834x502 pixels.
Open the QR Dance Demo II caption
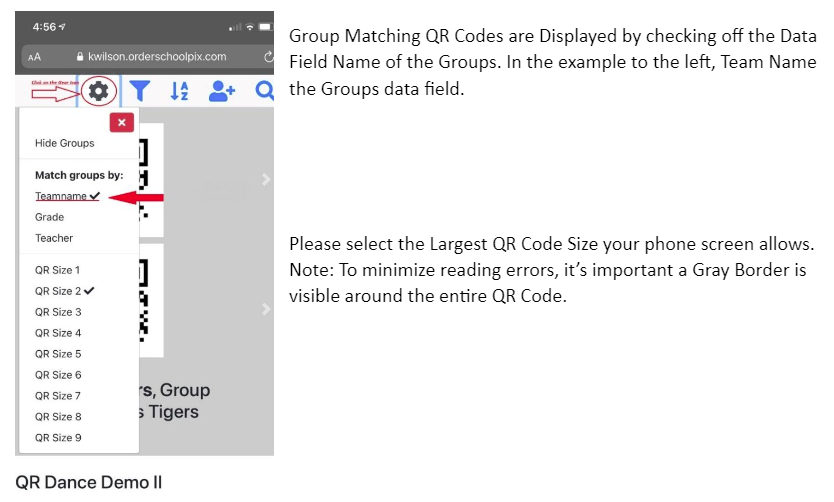(88, 482)
